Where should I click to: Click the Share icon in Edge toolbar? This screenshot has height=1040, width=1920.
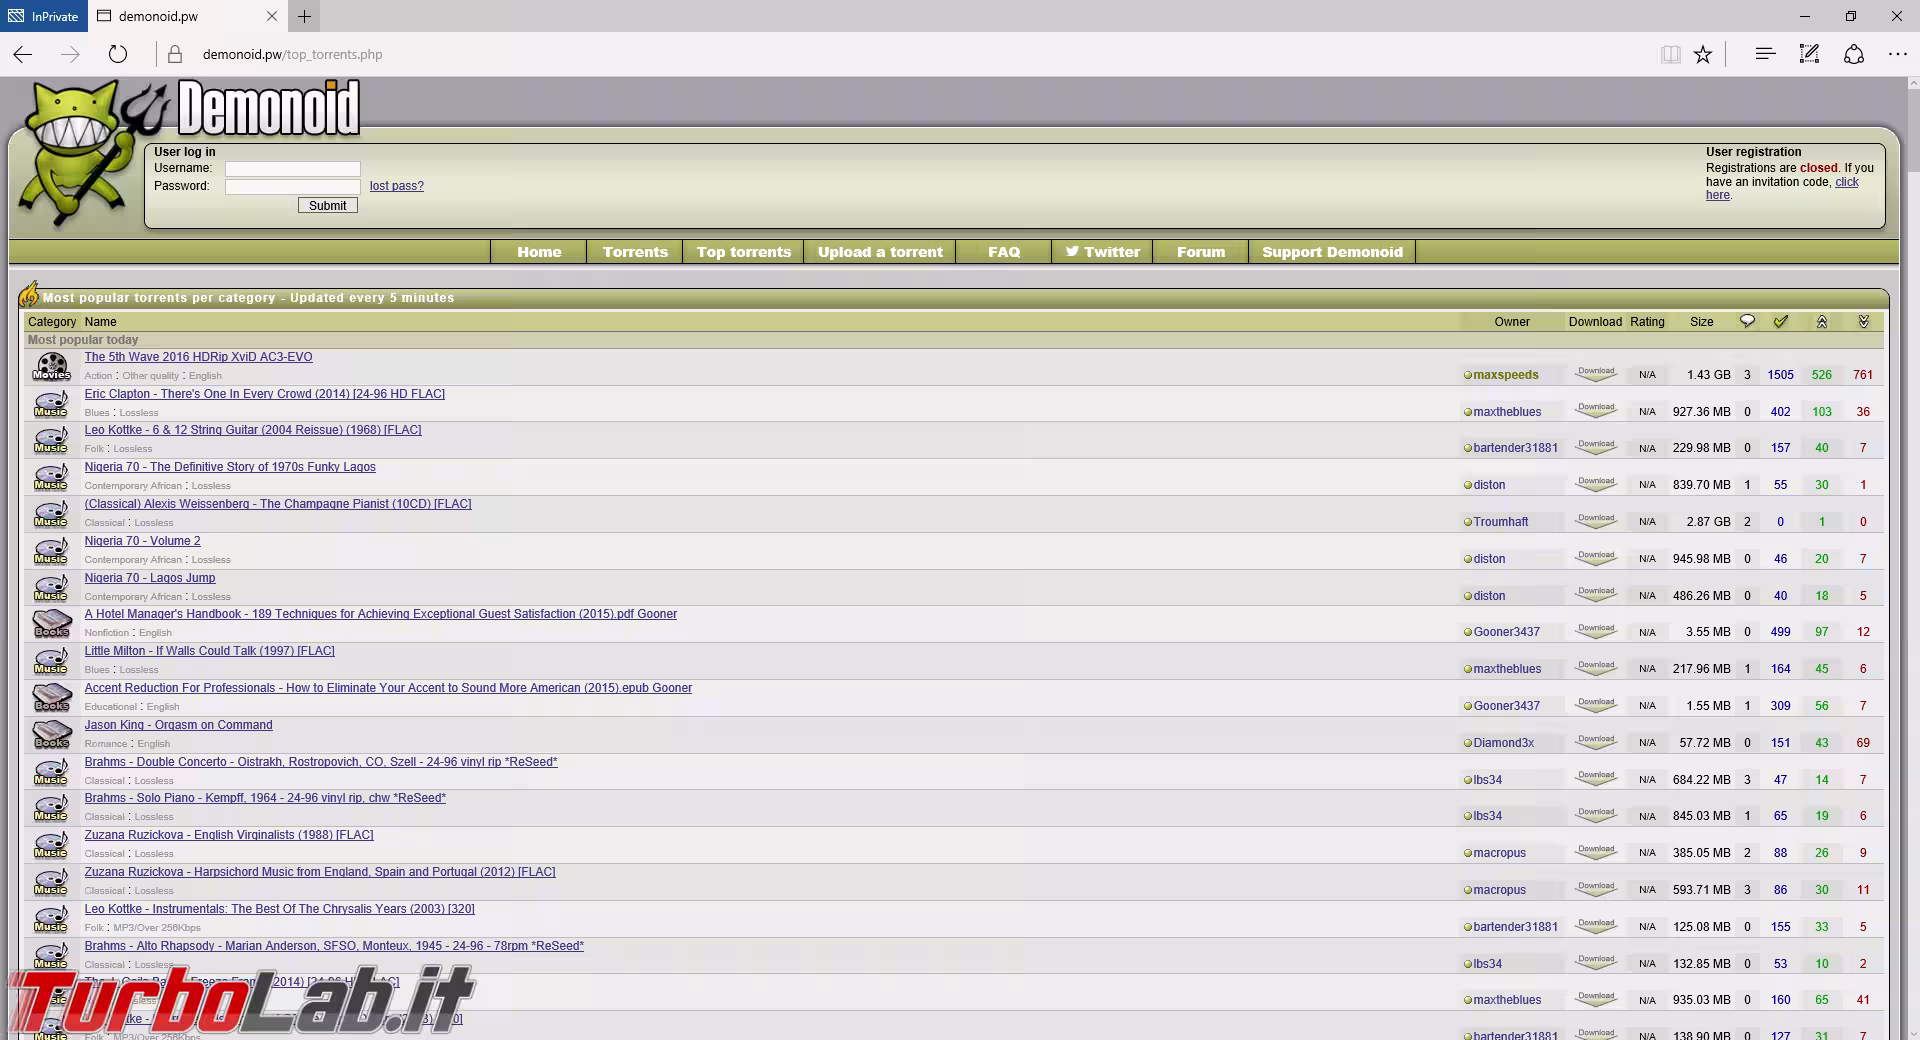pyautogui.click(x=1854, y=54)
